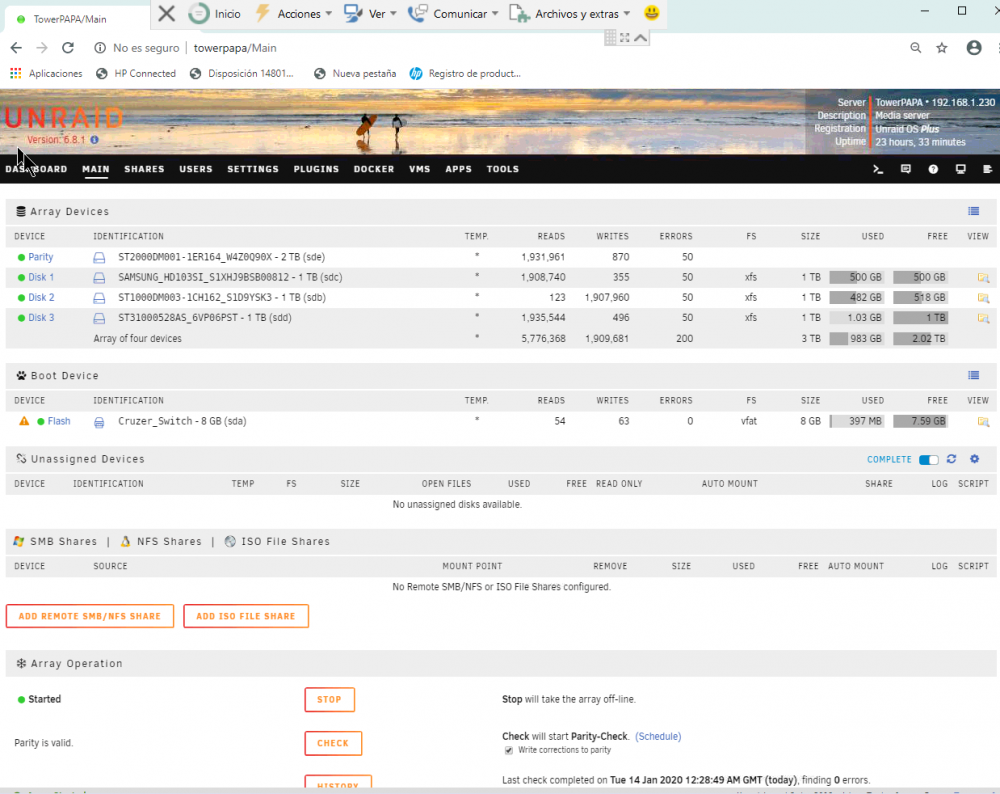Browse Flash device via view icon
This screenshot has width=1000, height=794.
983,422
